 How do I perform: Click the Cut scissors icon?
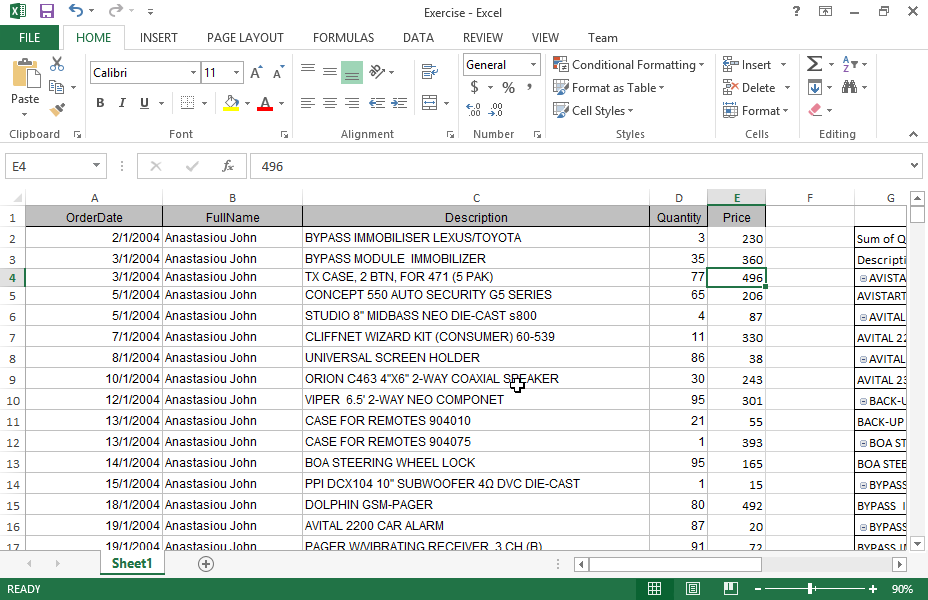[x=57, y=64]
